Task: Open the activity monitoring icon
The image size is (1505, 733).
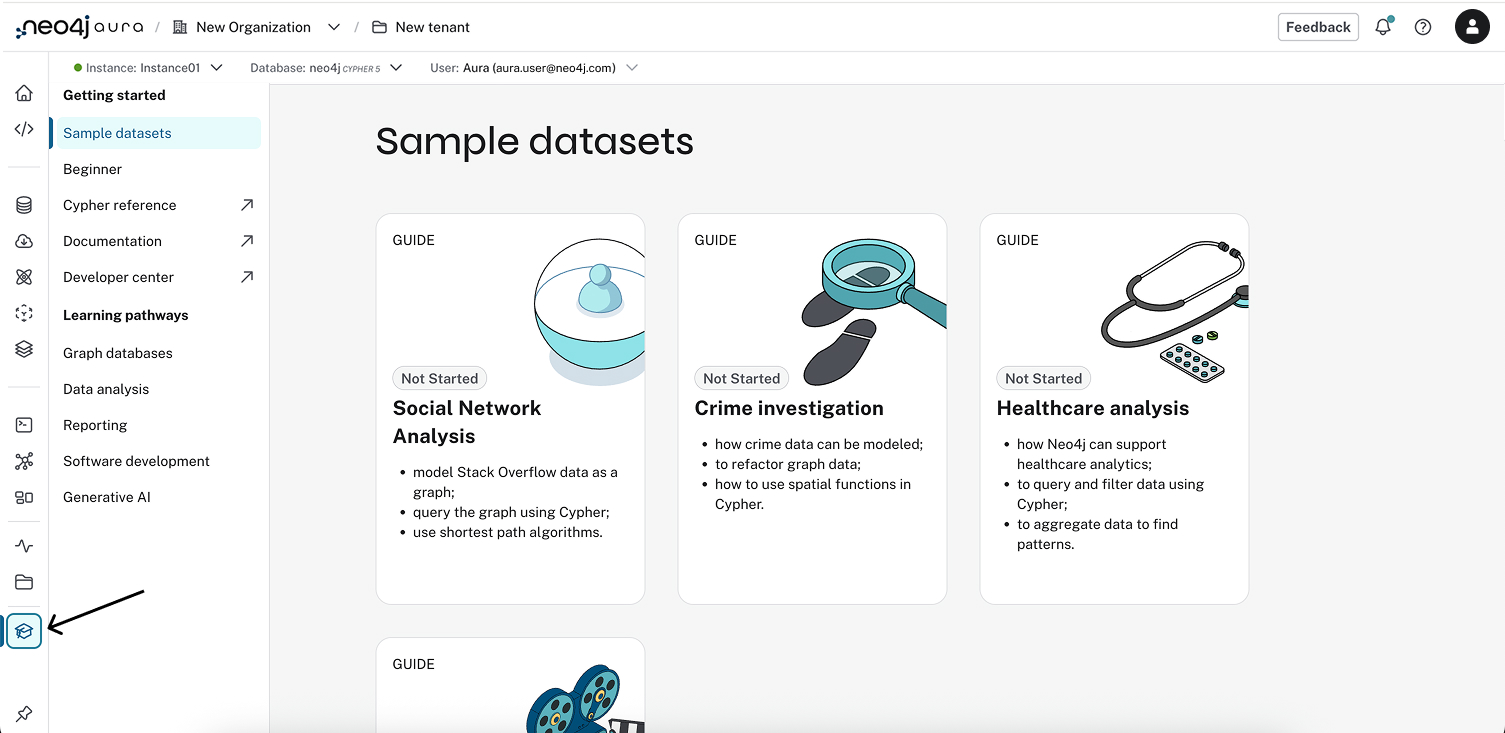Action: point(23,546)
